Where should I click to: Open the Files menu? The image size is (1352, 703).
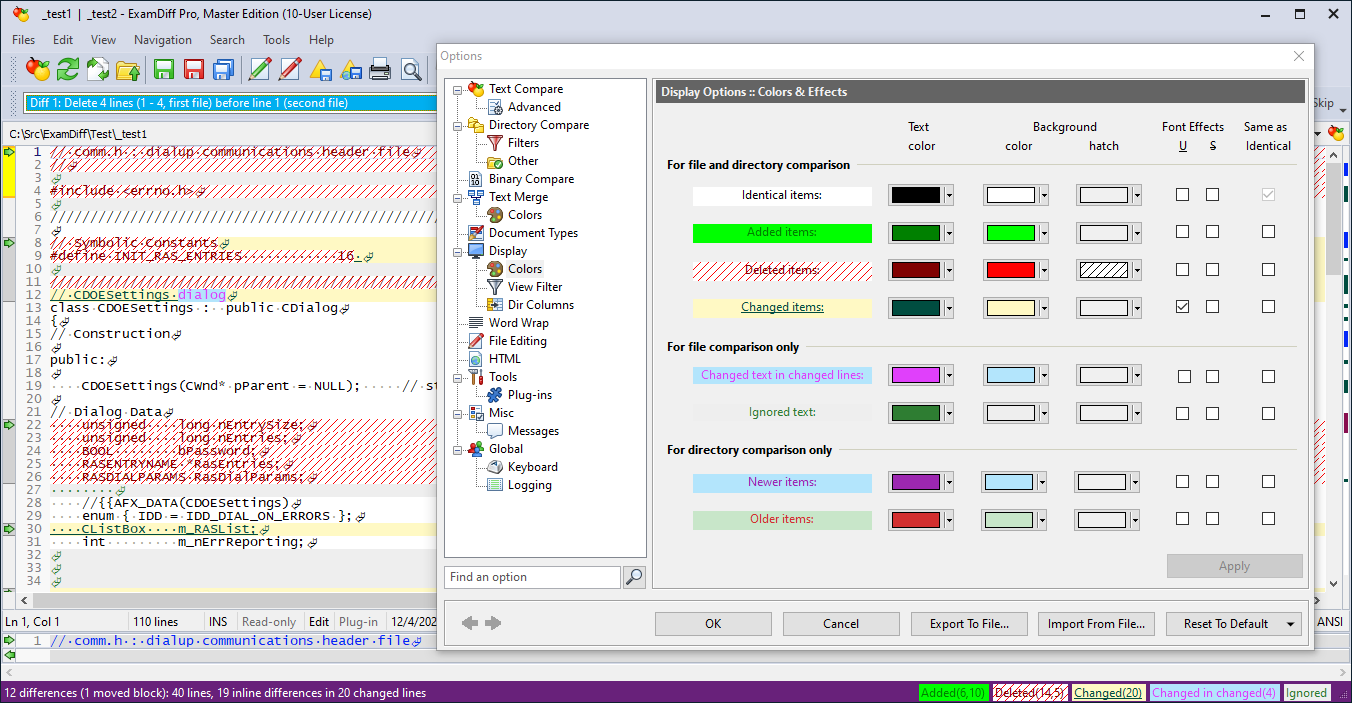pos(24,40)
